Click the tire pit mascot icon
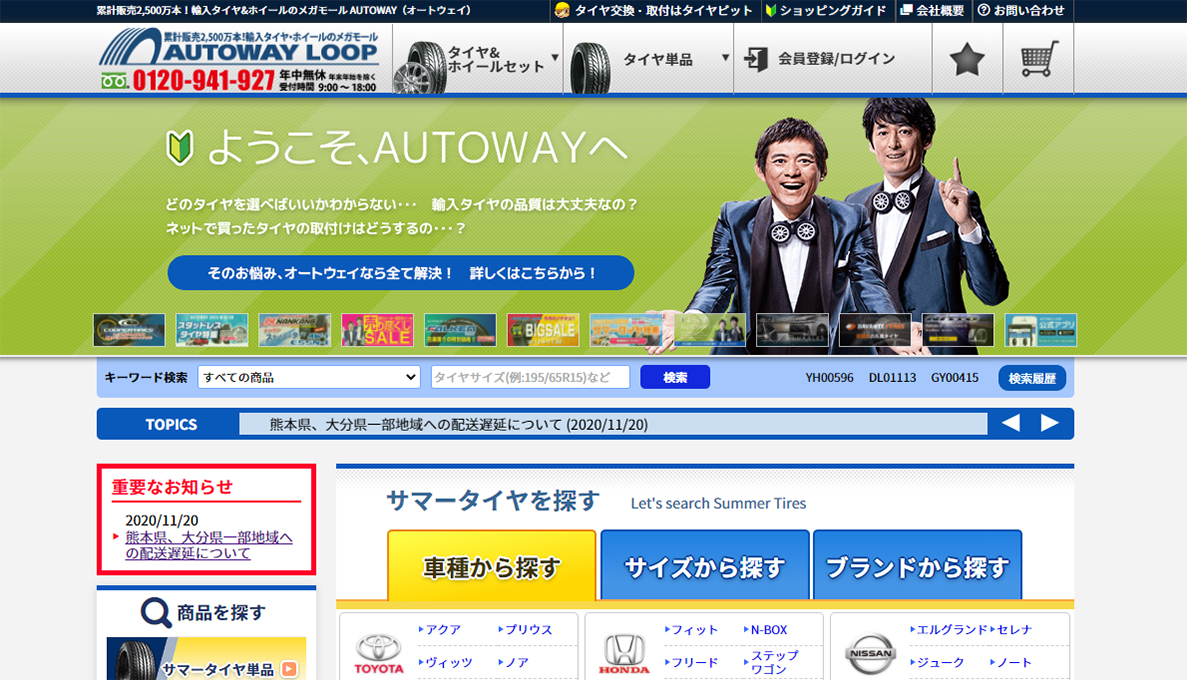The width and height of the screenshot is (1187, 680). point(562,11)
